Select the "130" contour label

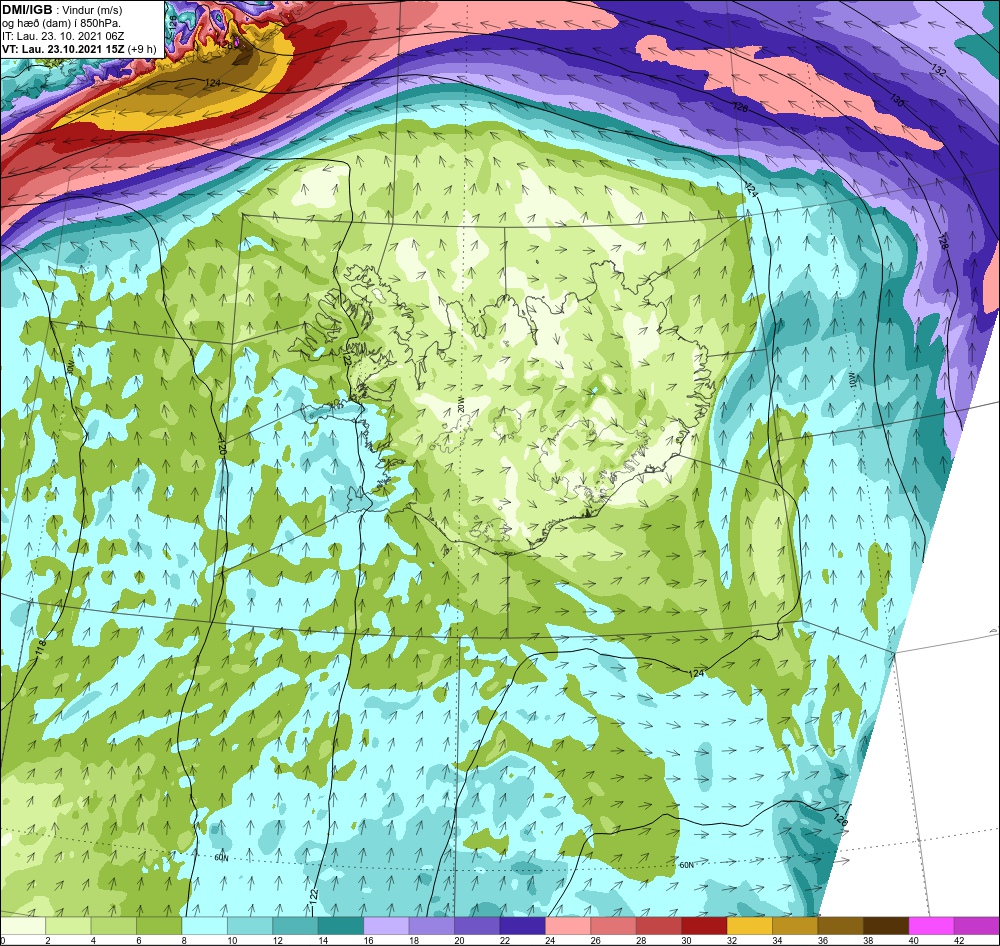coord(897,100)
